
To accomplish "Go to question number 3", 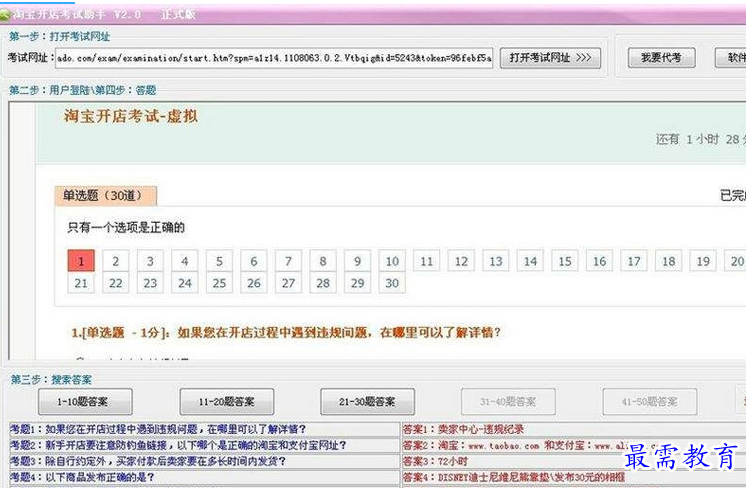I will coord(150,261).
